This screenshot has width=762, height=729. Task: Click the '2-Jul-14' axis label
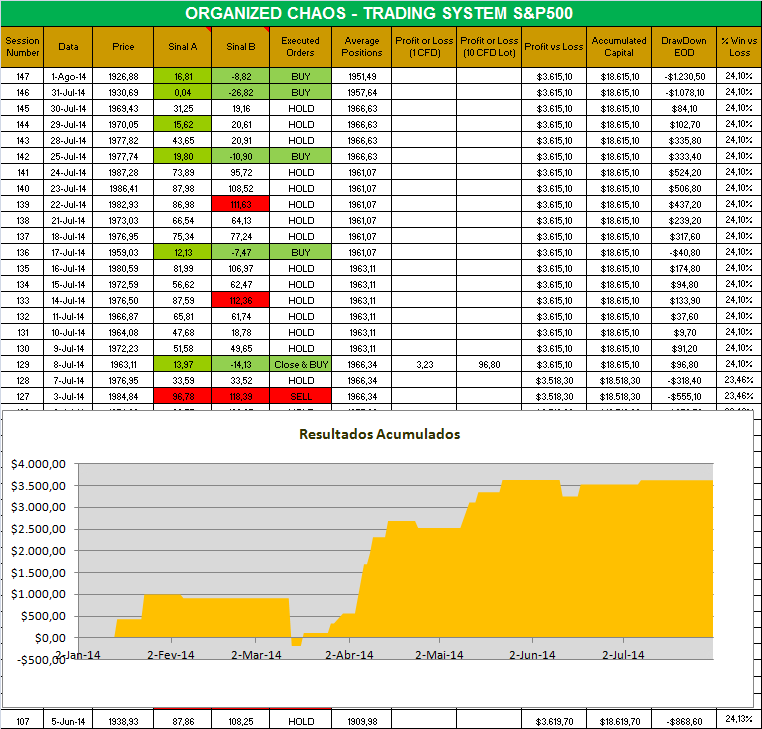(x=623, y=655)
